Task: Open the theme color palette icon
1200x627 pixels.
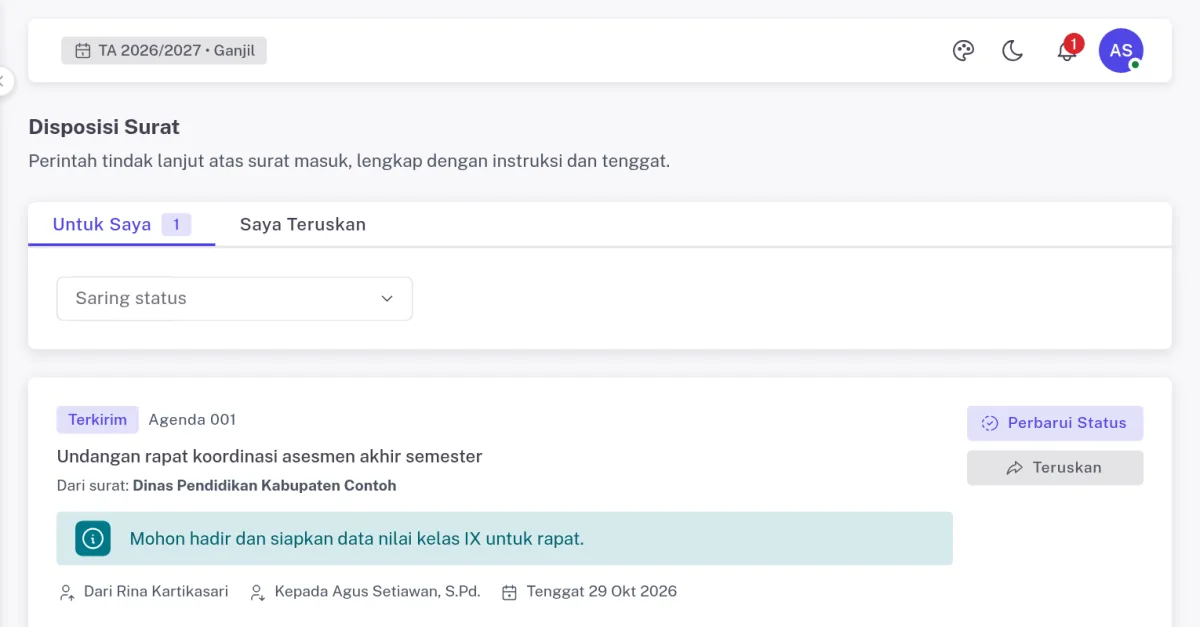Action: pyautogui.click(x=963, y=51)
